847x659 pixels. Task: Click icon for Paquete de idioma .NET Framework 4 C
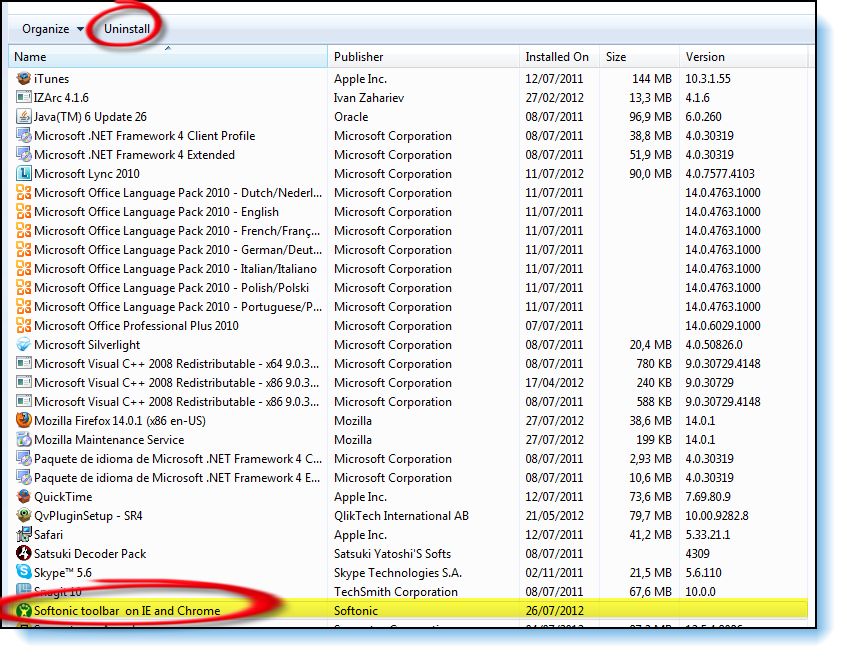pos(24,459)
